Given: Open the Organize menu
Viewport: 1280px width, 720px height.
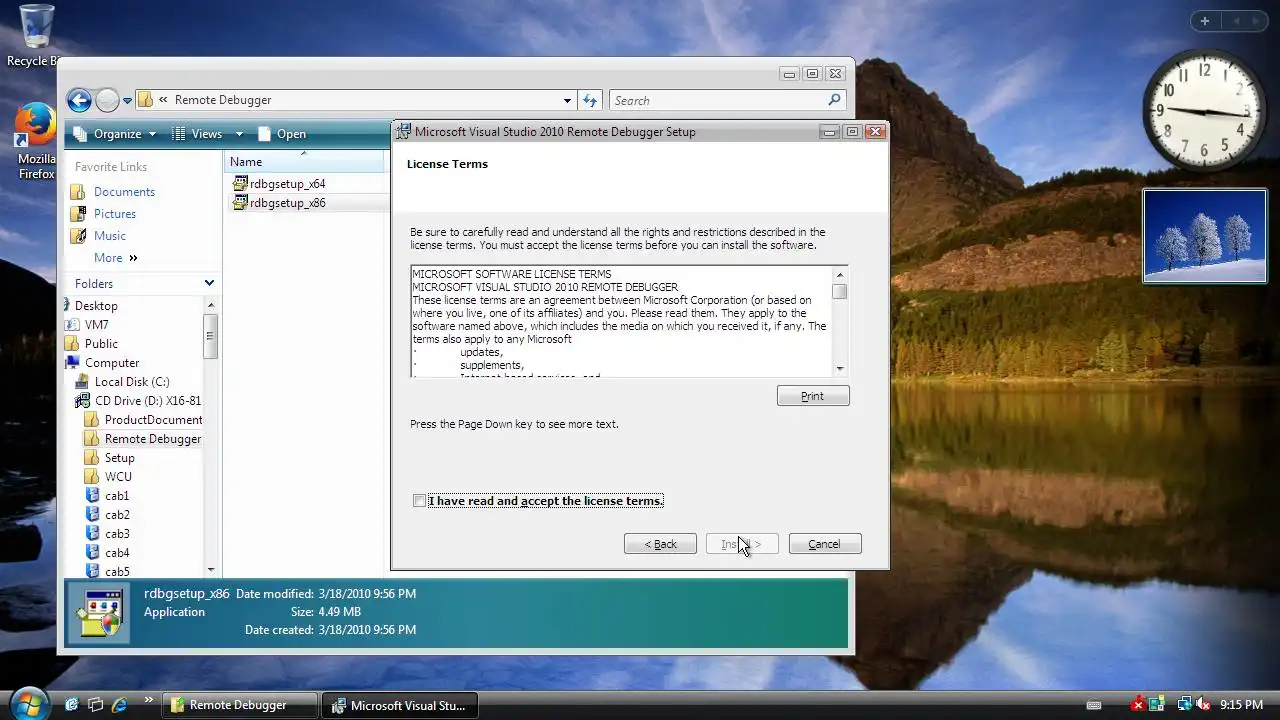Looking at the screenshot, I should pyautogui.click(x=115, y=134).
